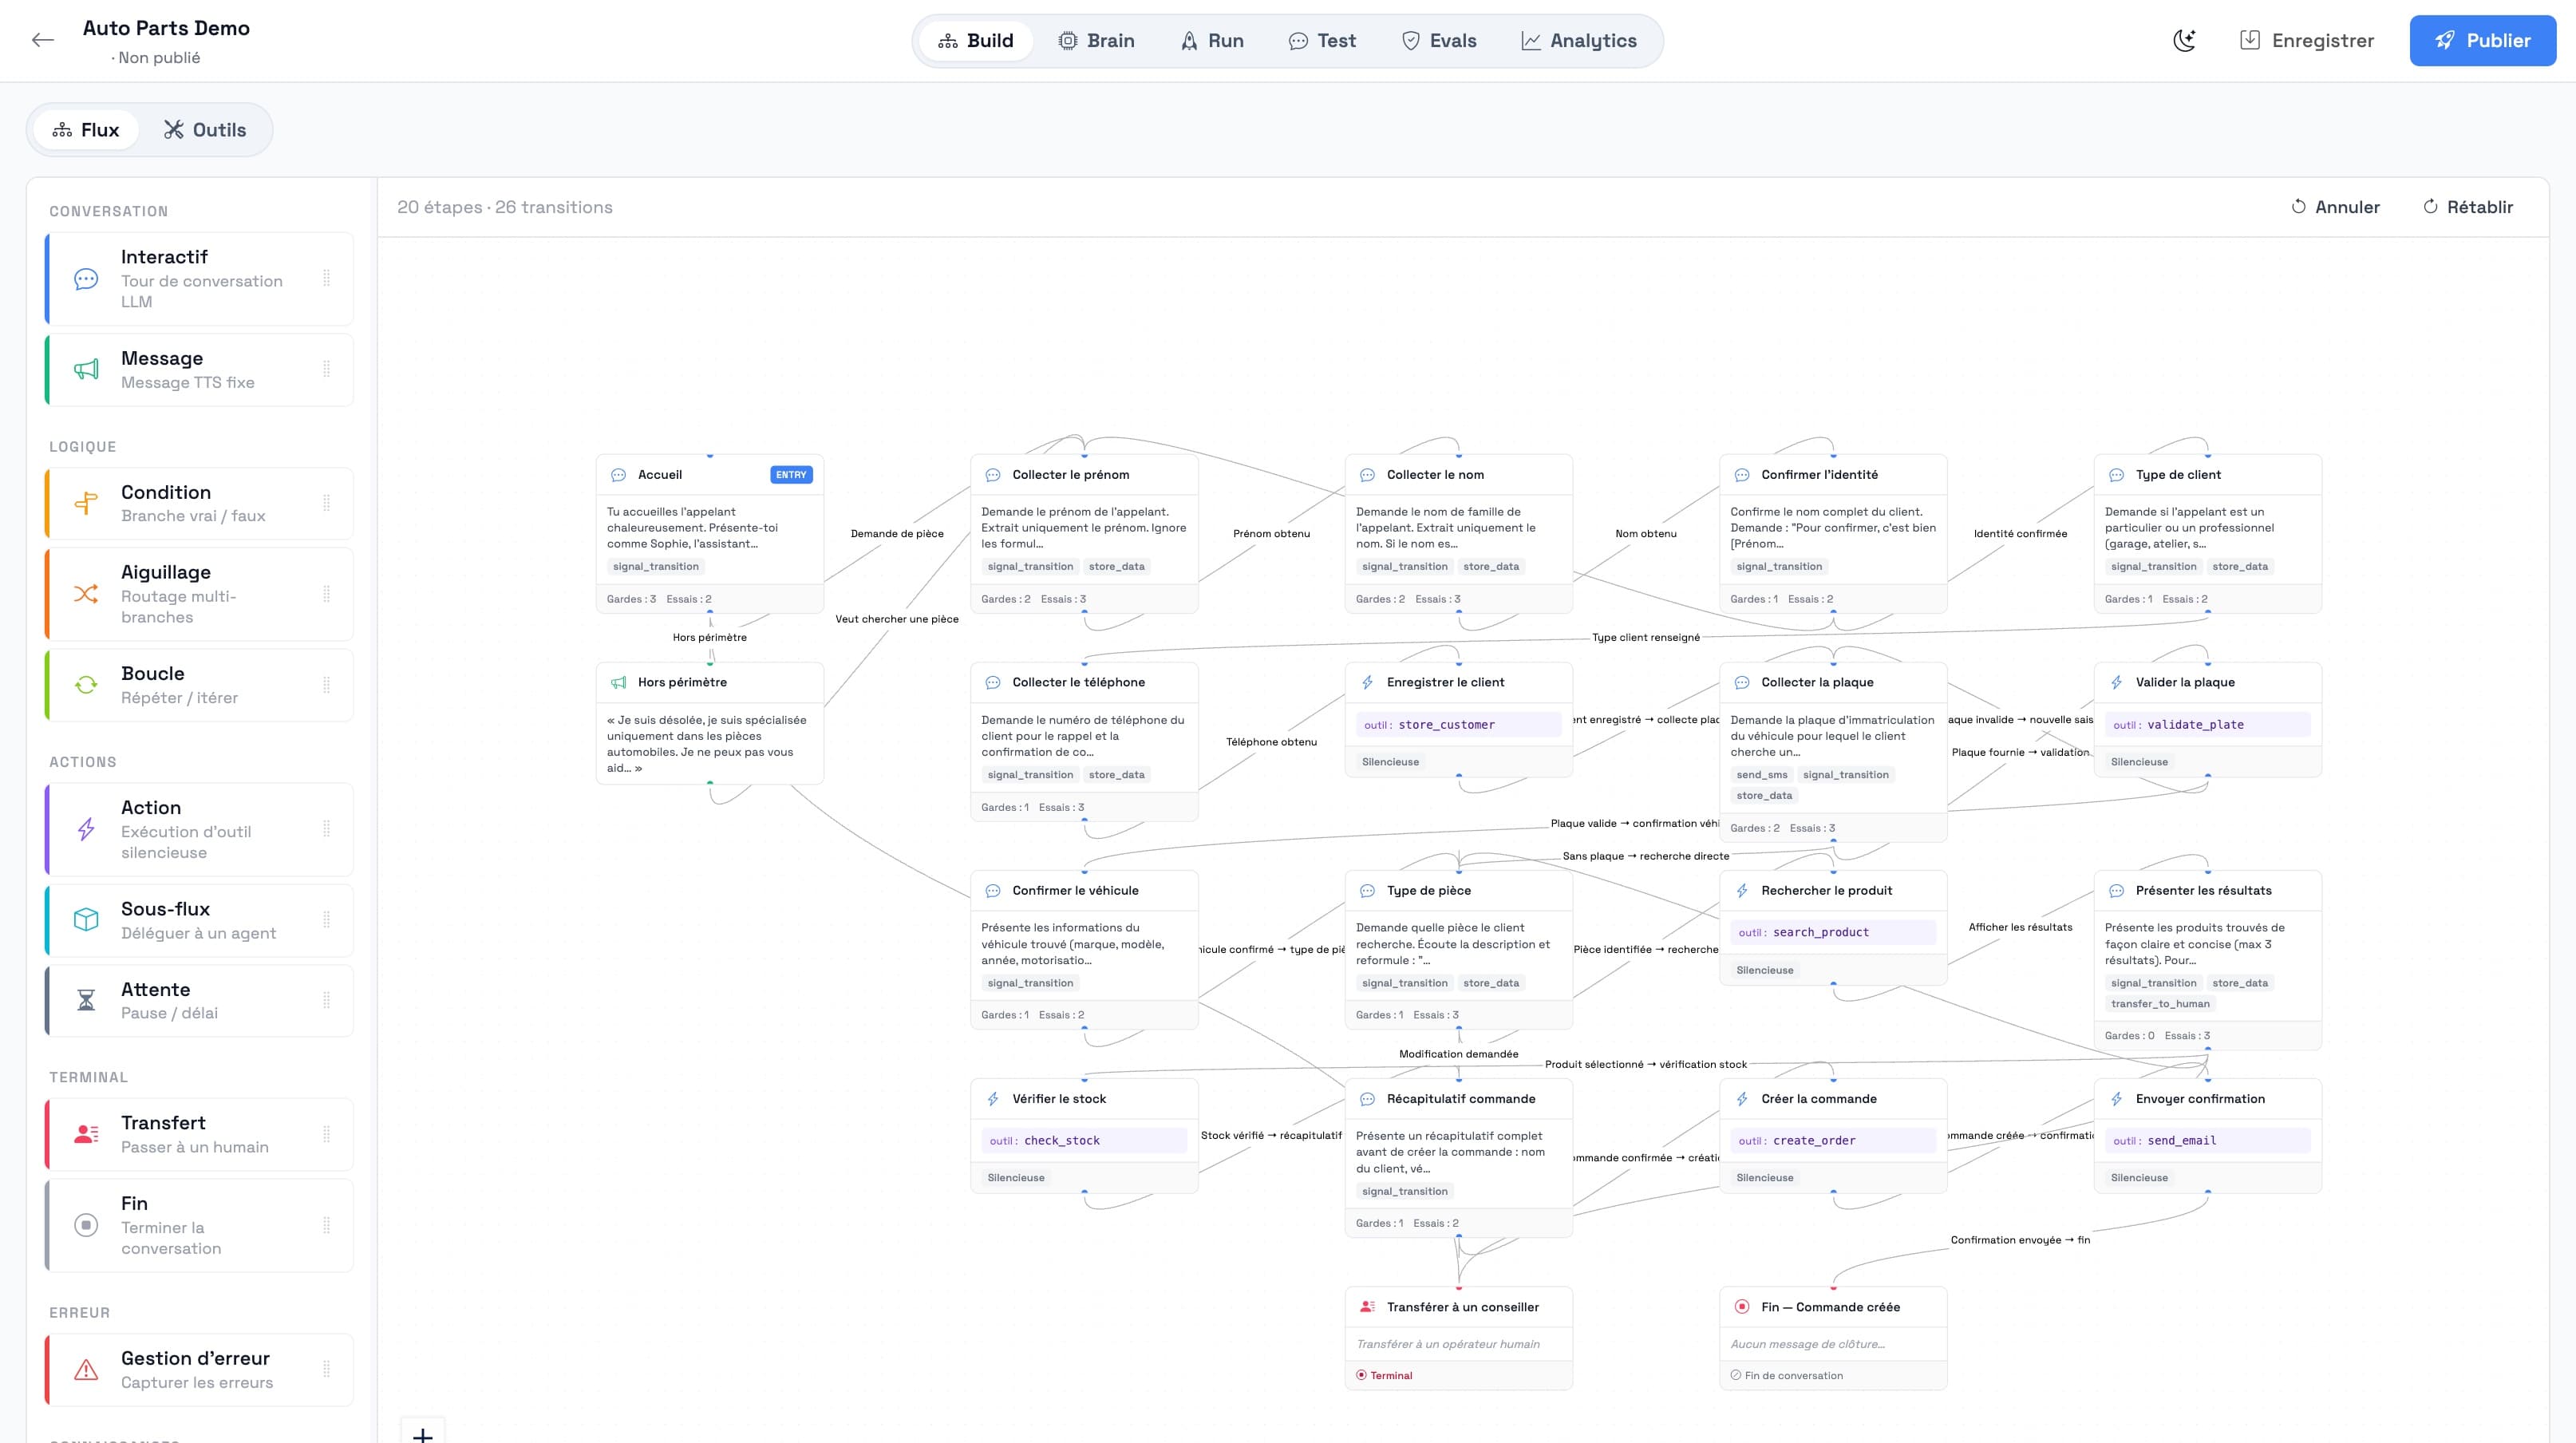This screenshot has height=1443, width=2576.
Task: Click the Hors périmètre megaphone icon
Action: 618,682
